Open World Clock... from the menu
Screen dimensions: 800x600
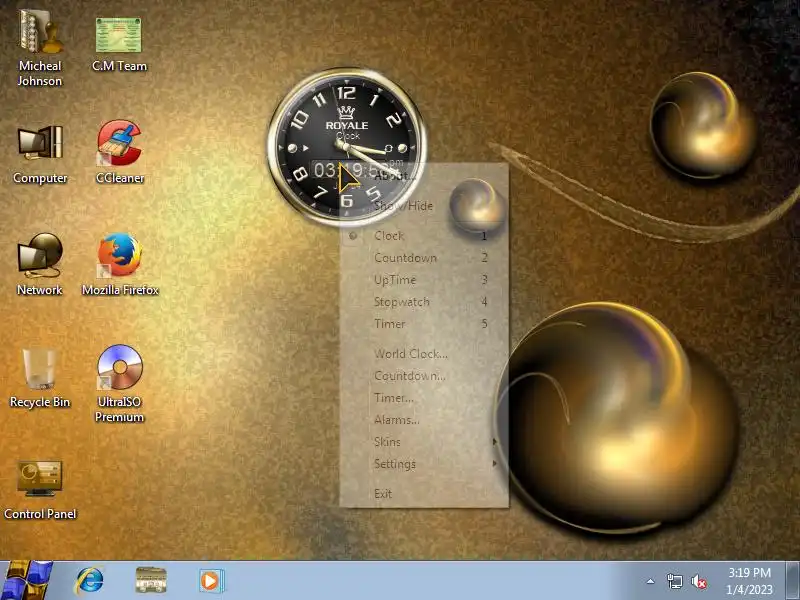(x=423, y=354)
